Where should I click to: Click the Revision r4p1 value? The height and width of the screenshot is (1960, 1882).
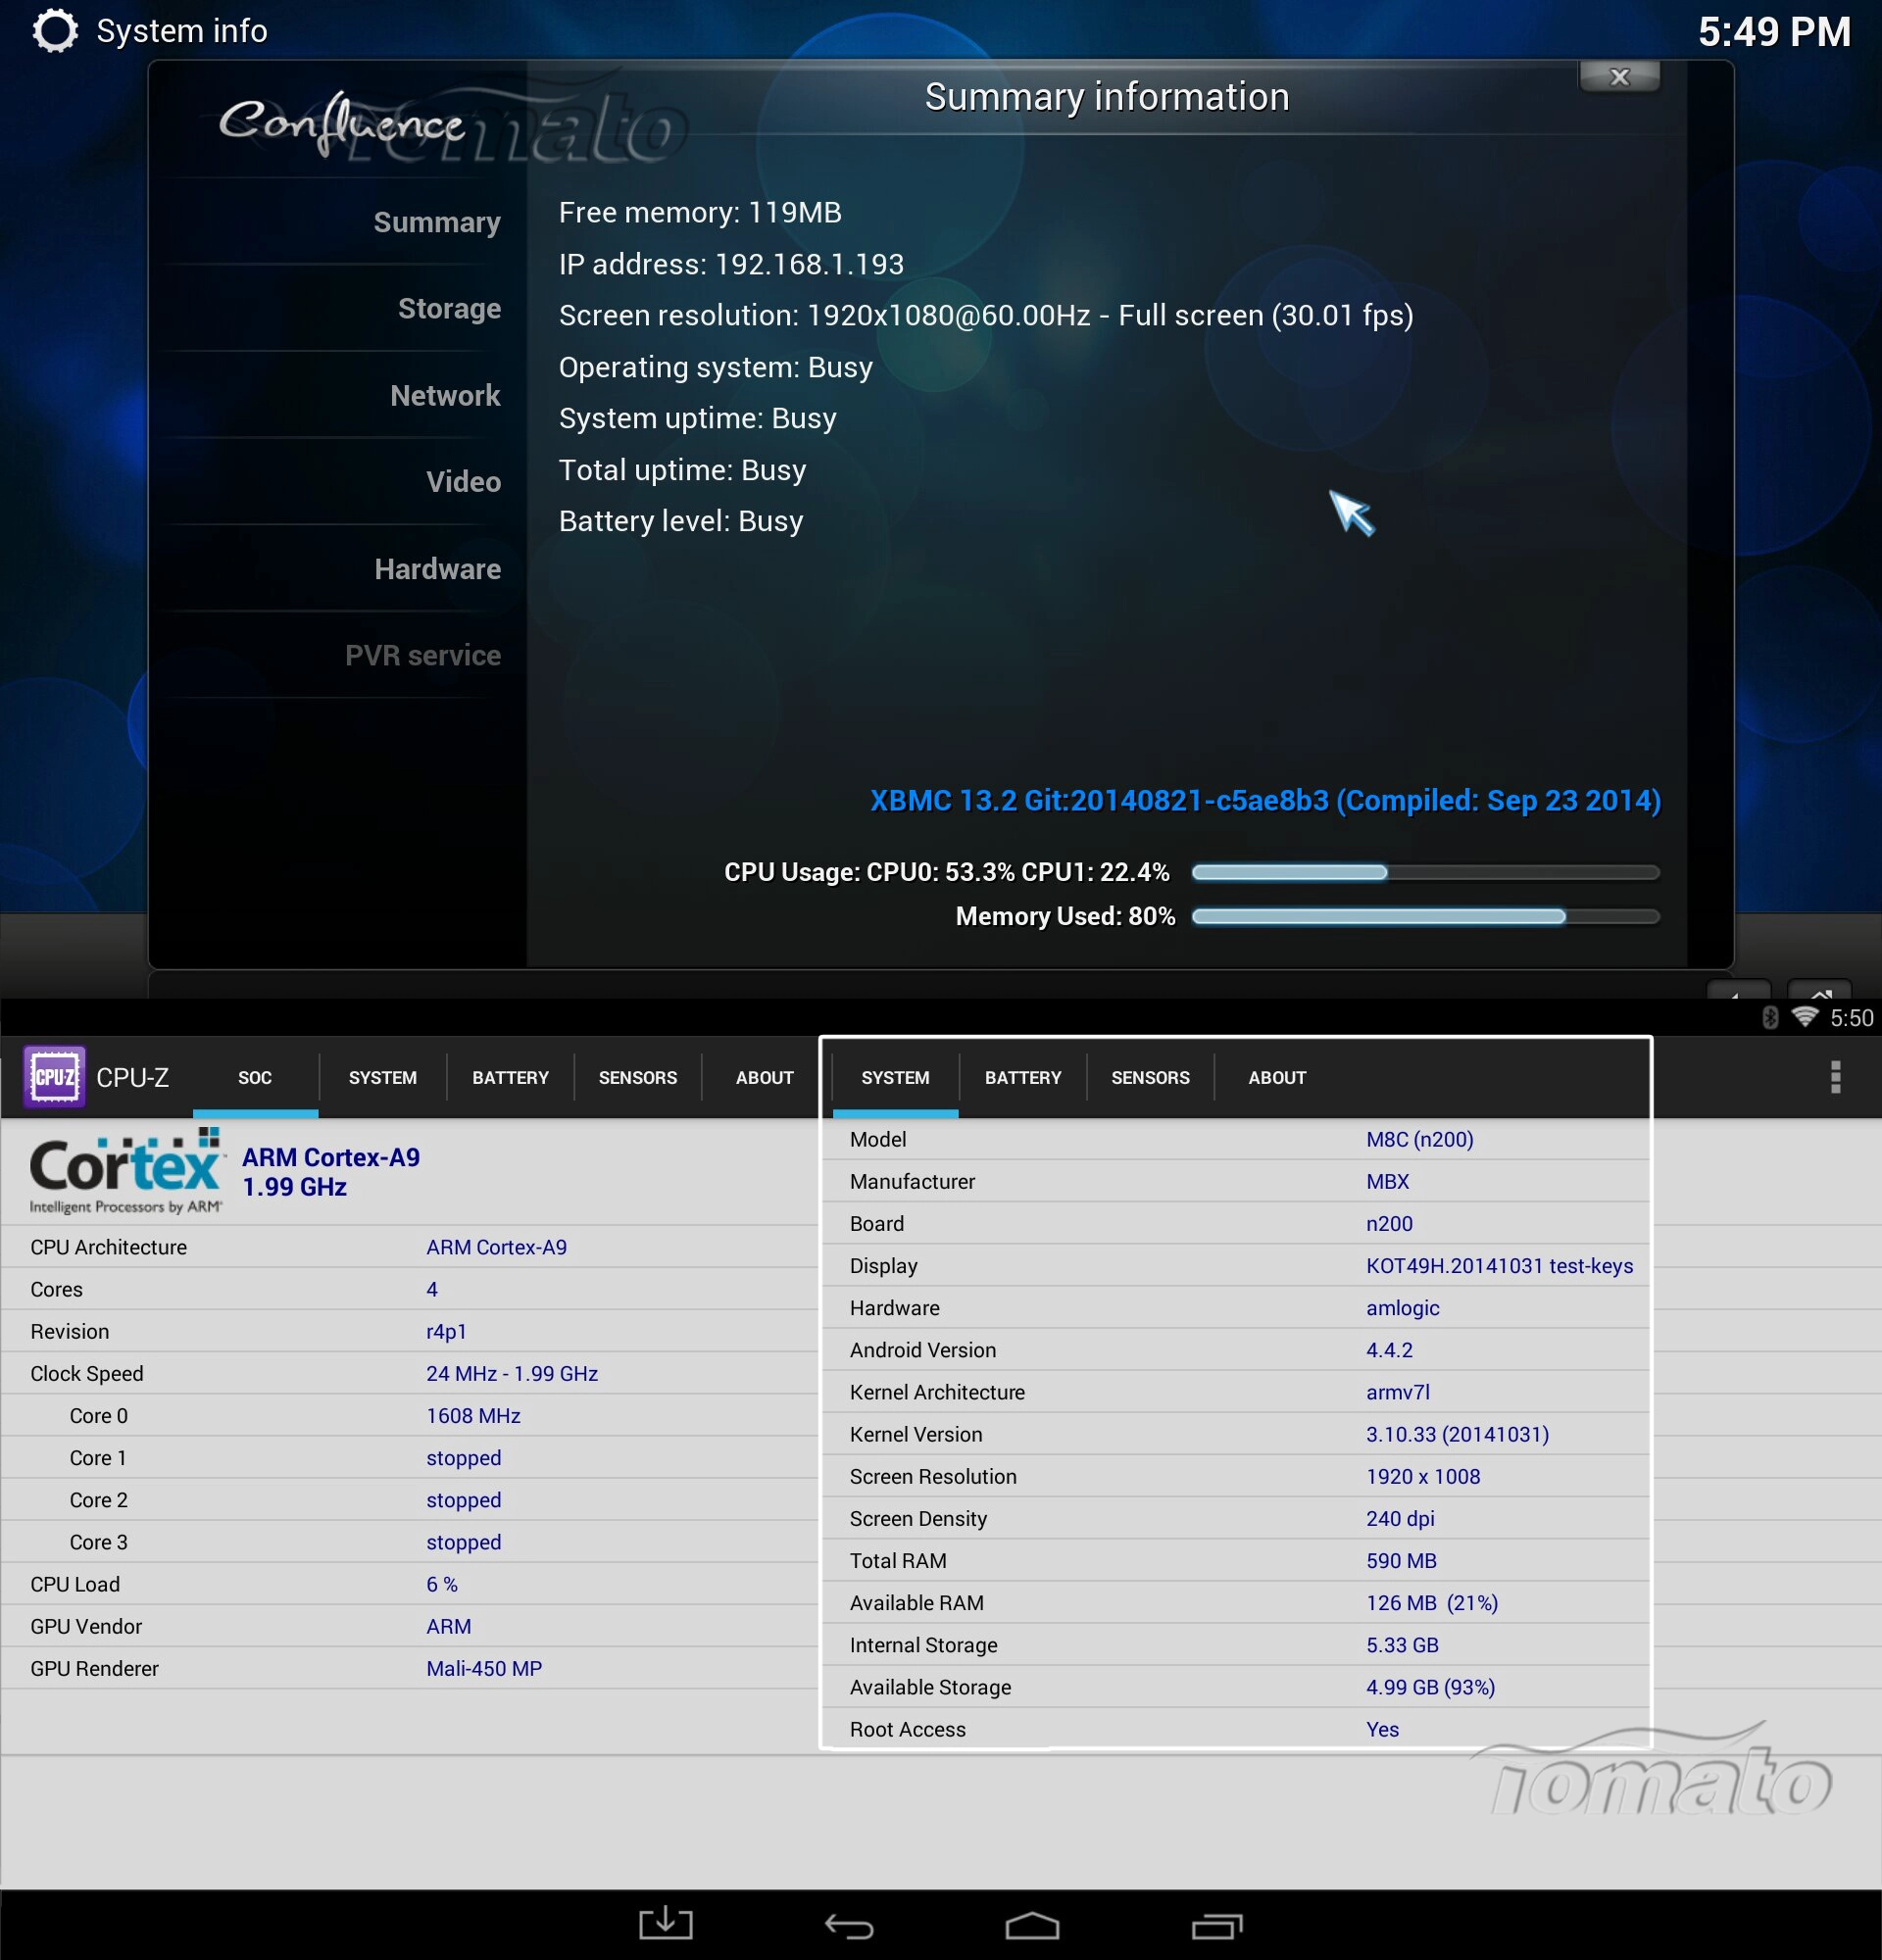pyautogui.click(x=446, y=1331)
